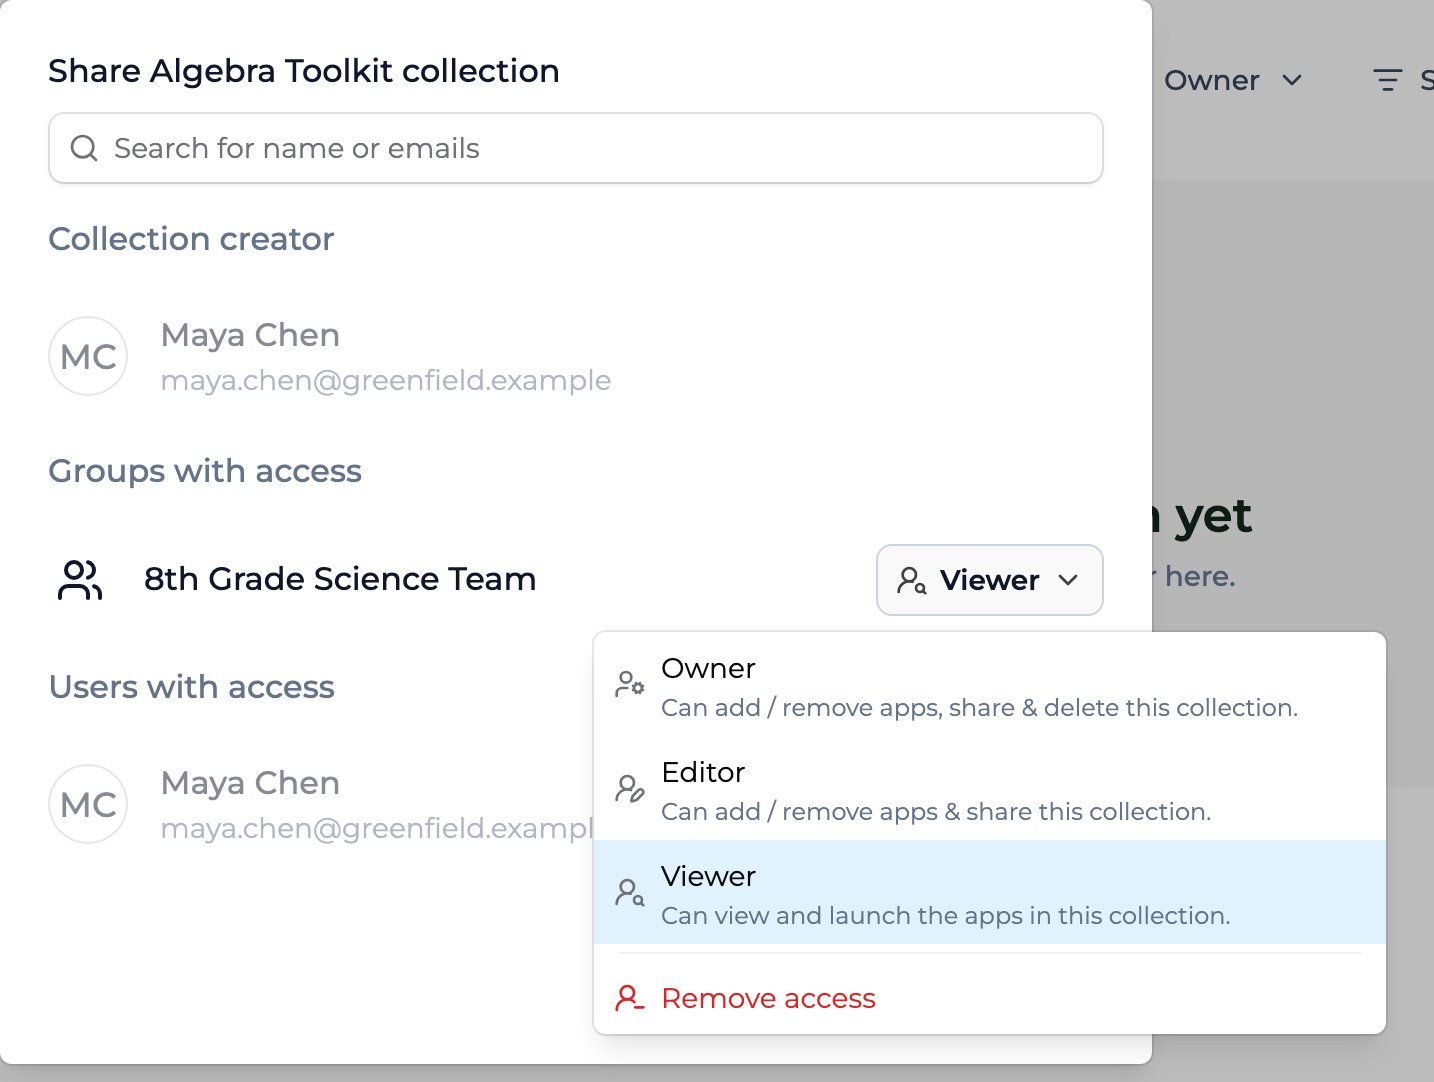Click the Collection creator heading
1434x1082 pixels.
pos(191,239)
